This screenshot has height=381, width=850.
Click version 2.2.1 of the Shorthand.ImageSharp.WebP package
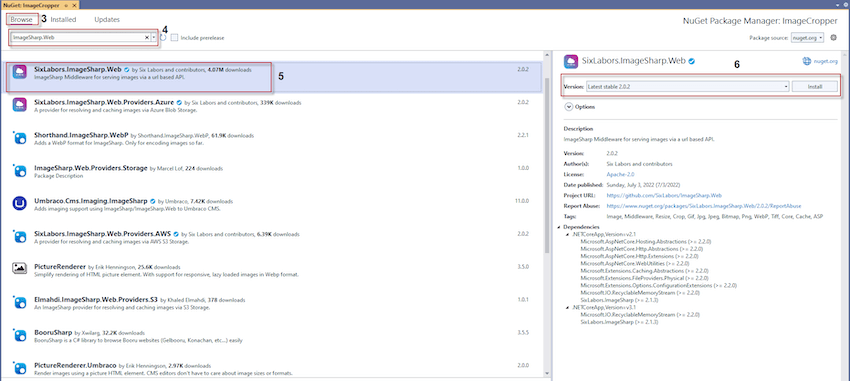523,135
